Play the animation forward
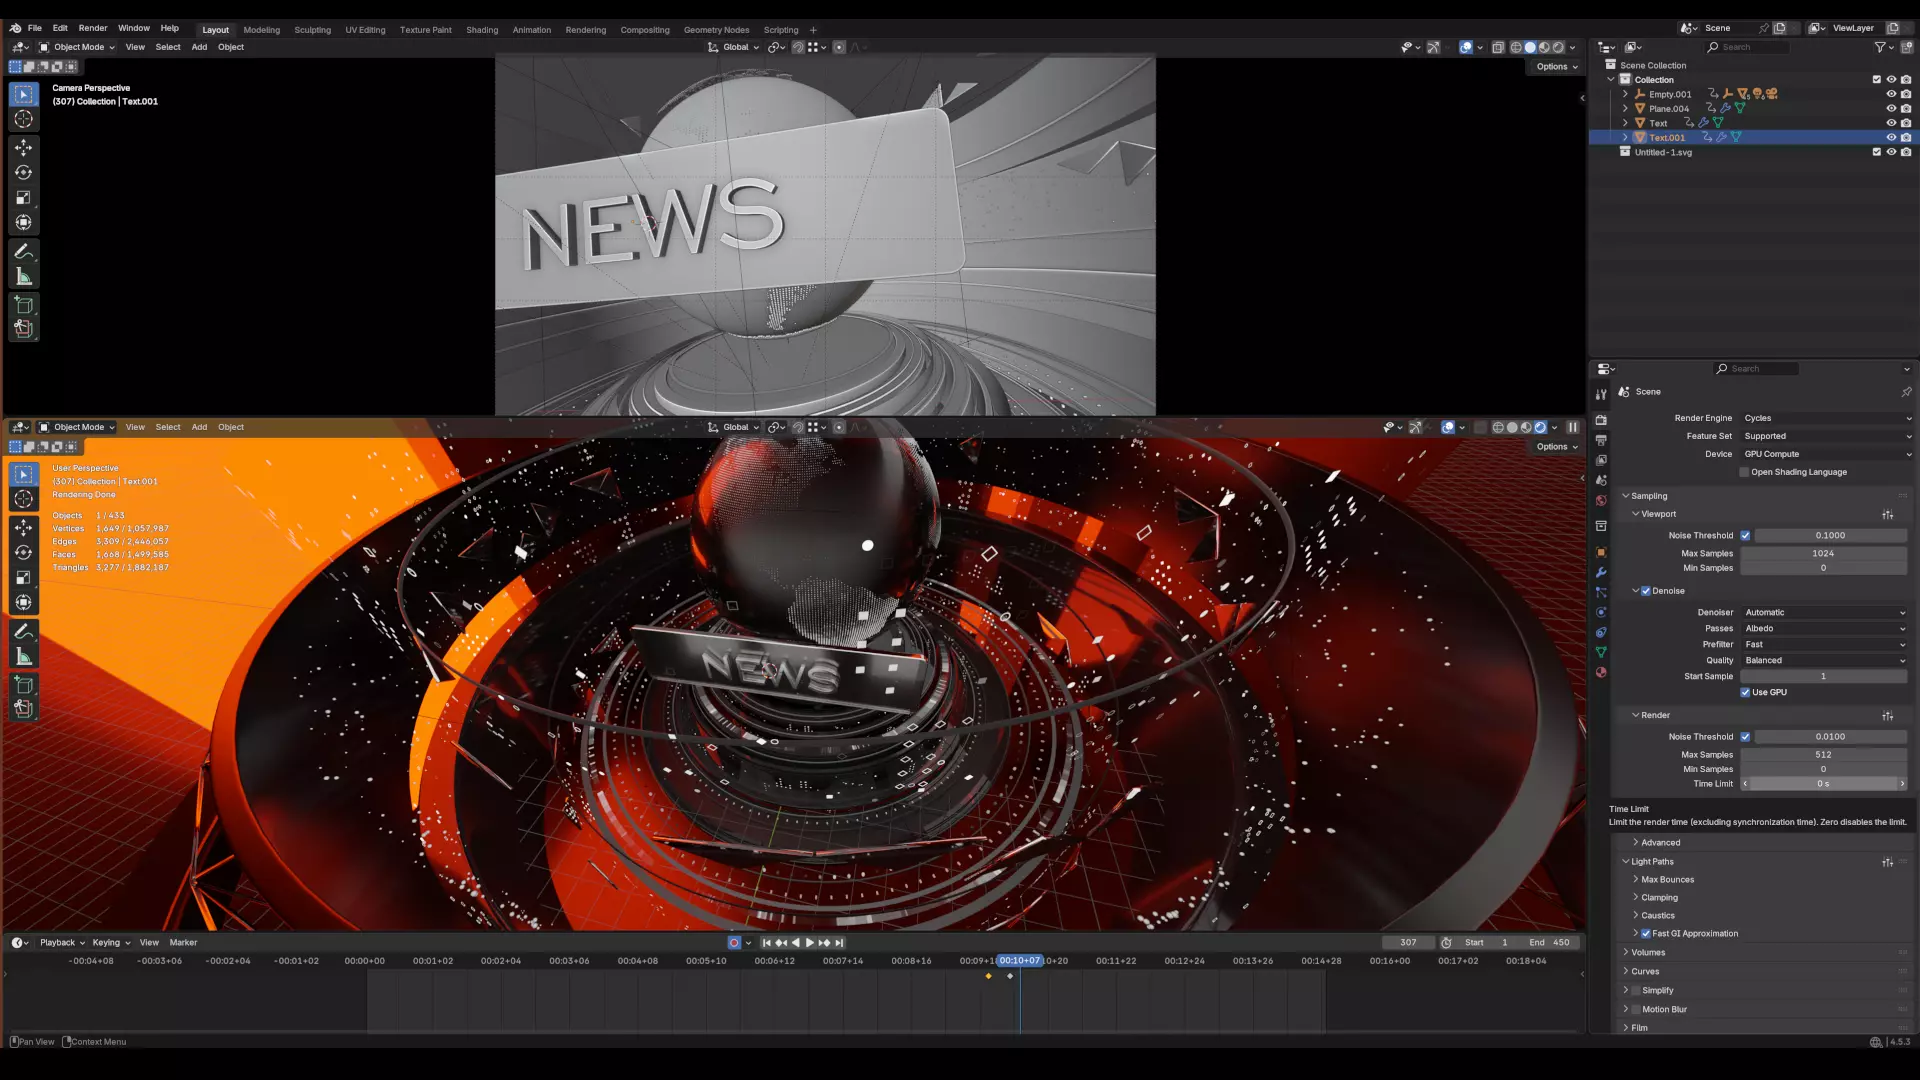Viewport: 1920px width, 1080px height. 810,943
